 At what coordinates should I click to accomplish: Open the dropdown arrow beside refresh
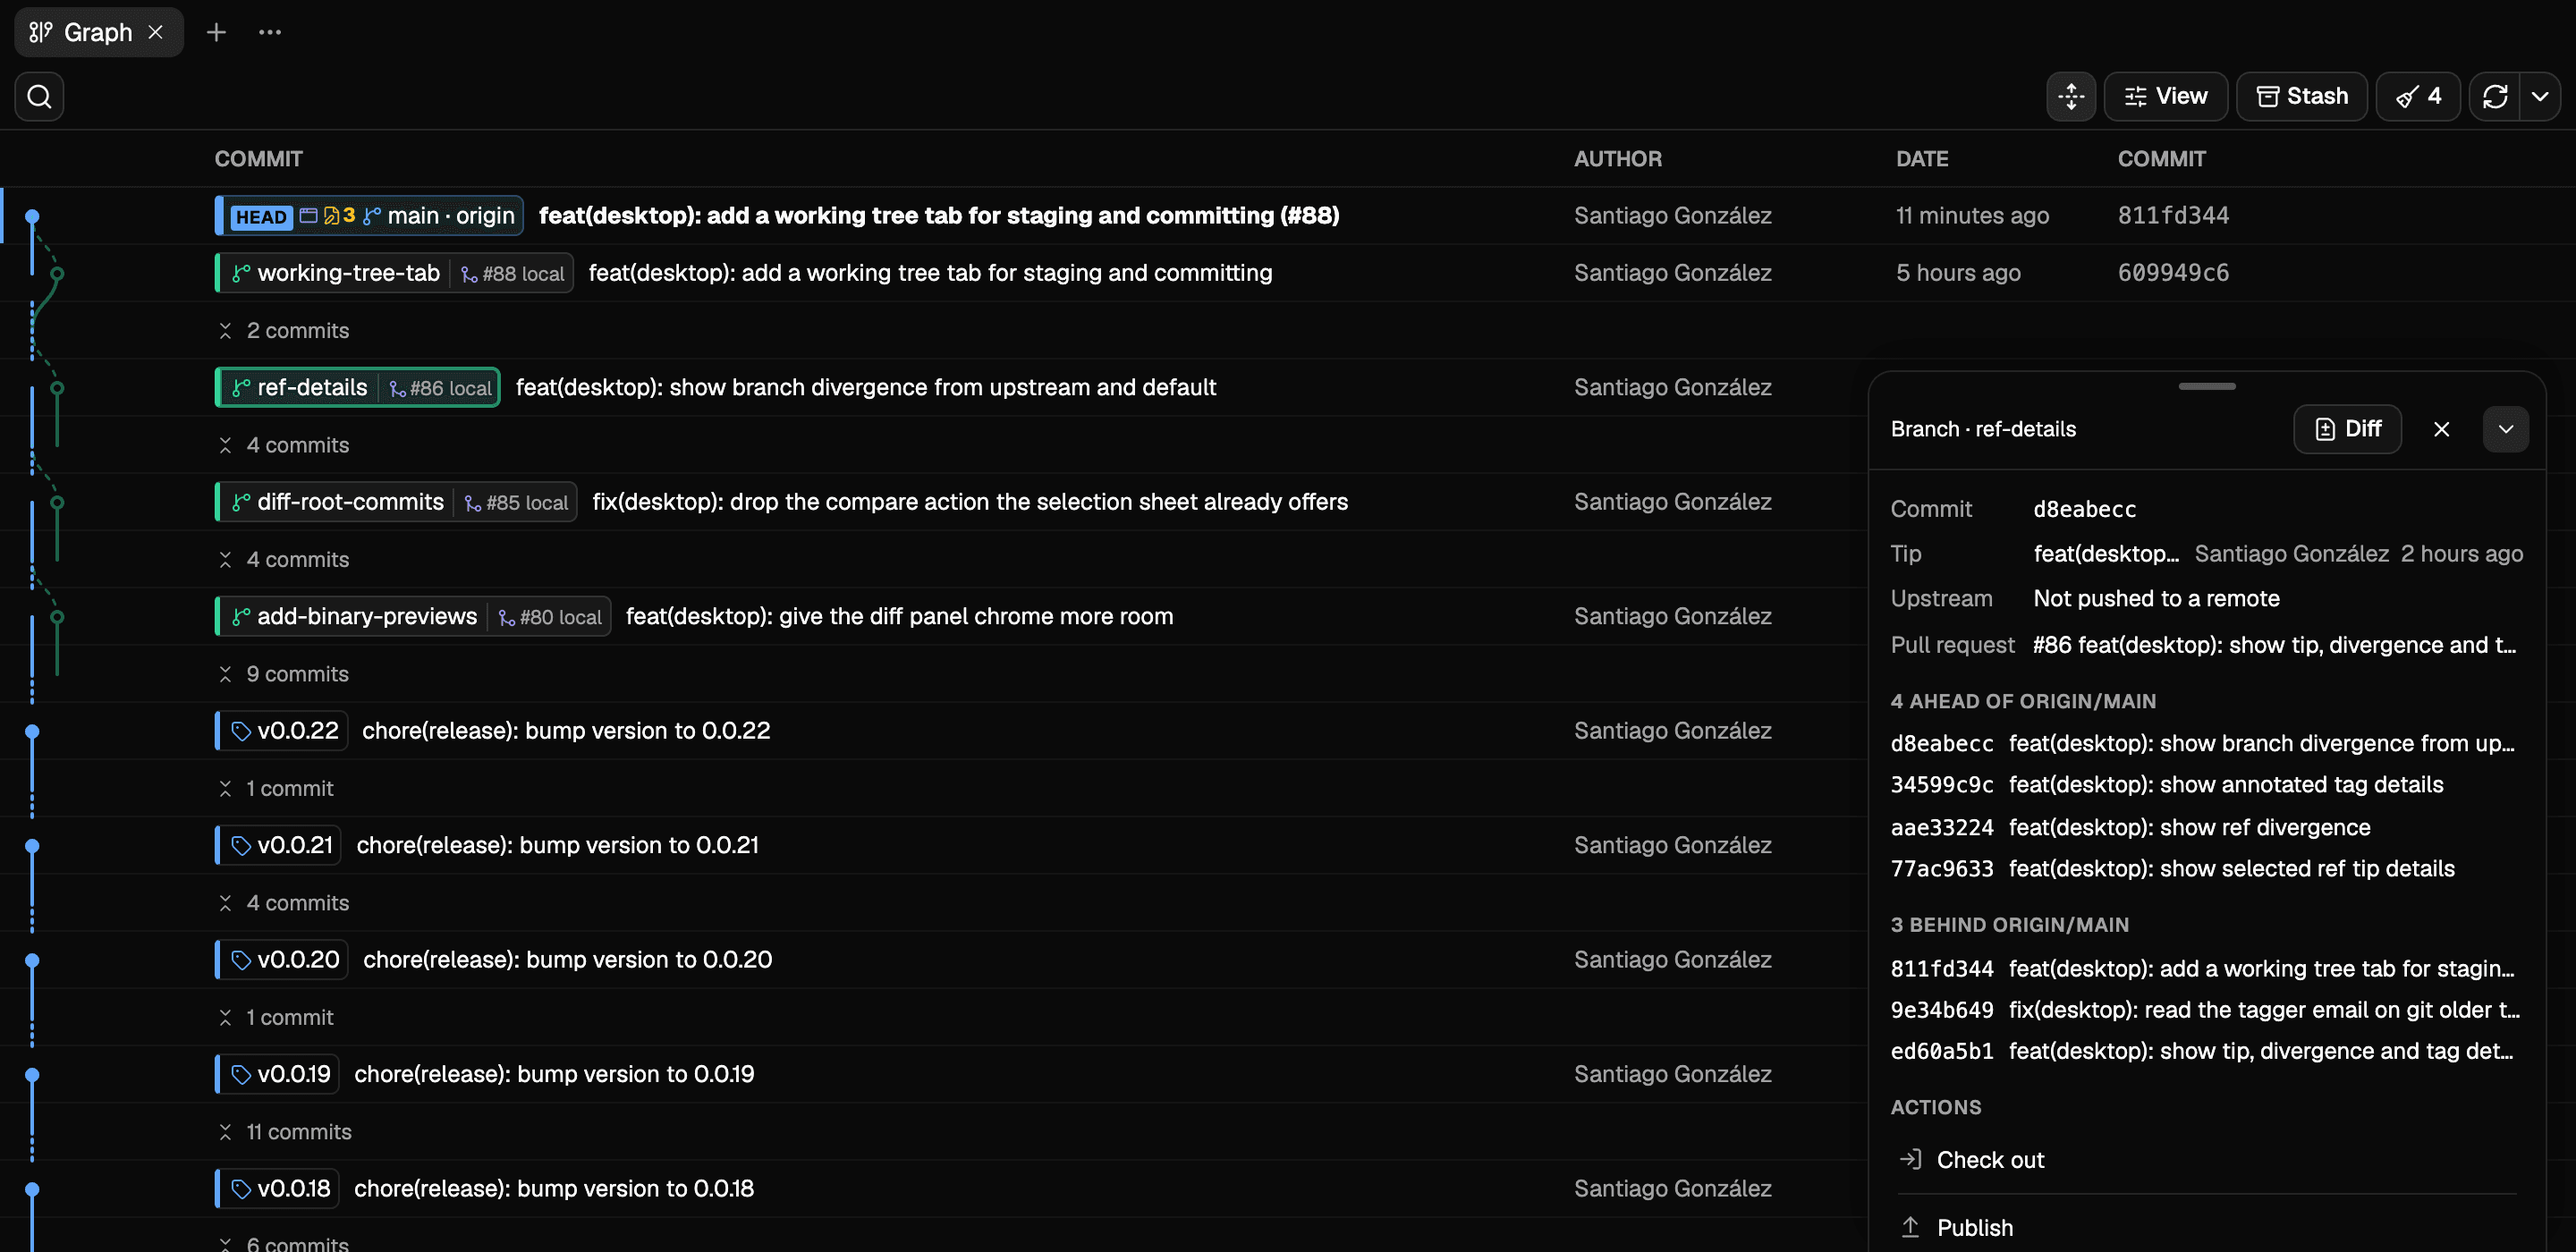2540,96
